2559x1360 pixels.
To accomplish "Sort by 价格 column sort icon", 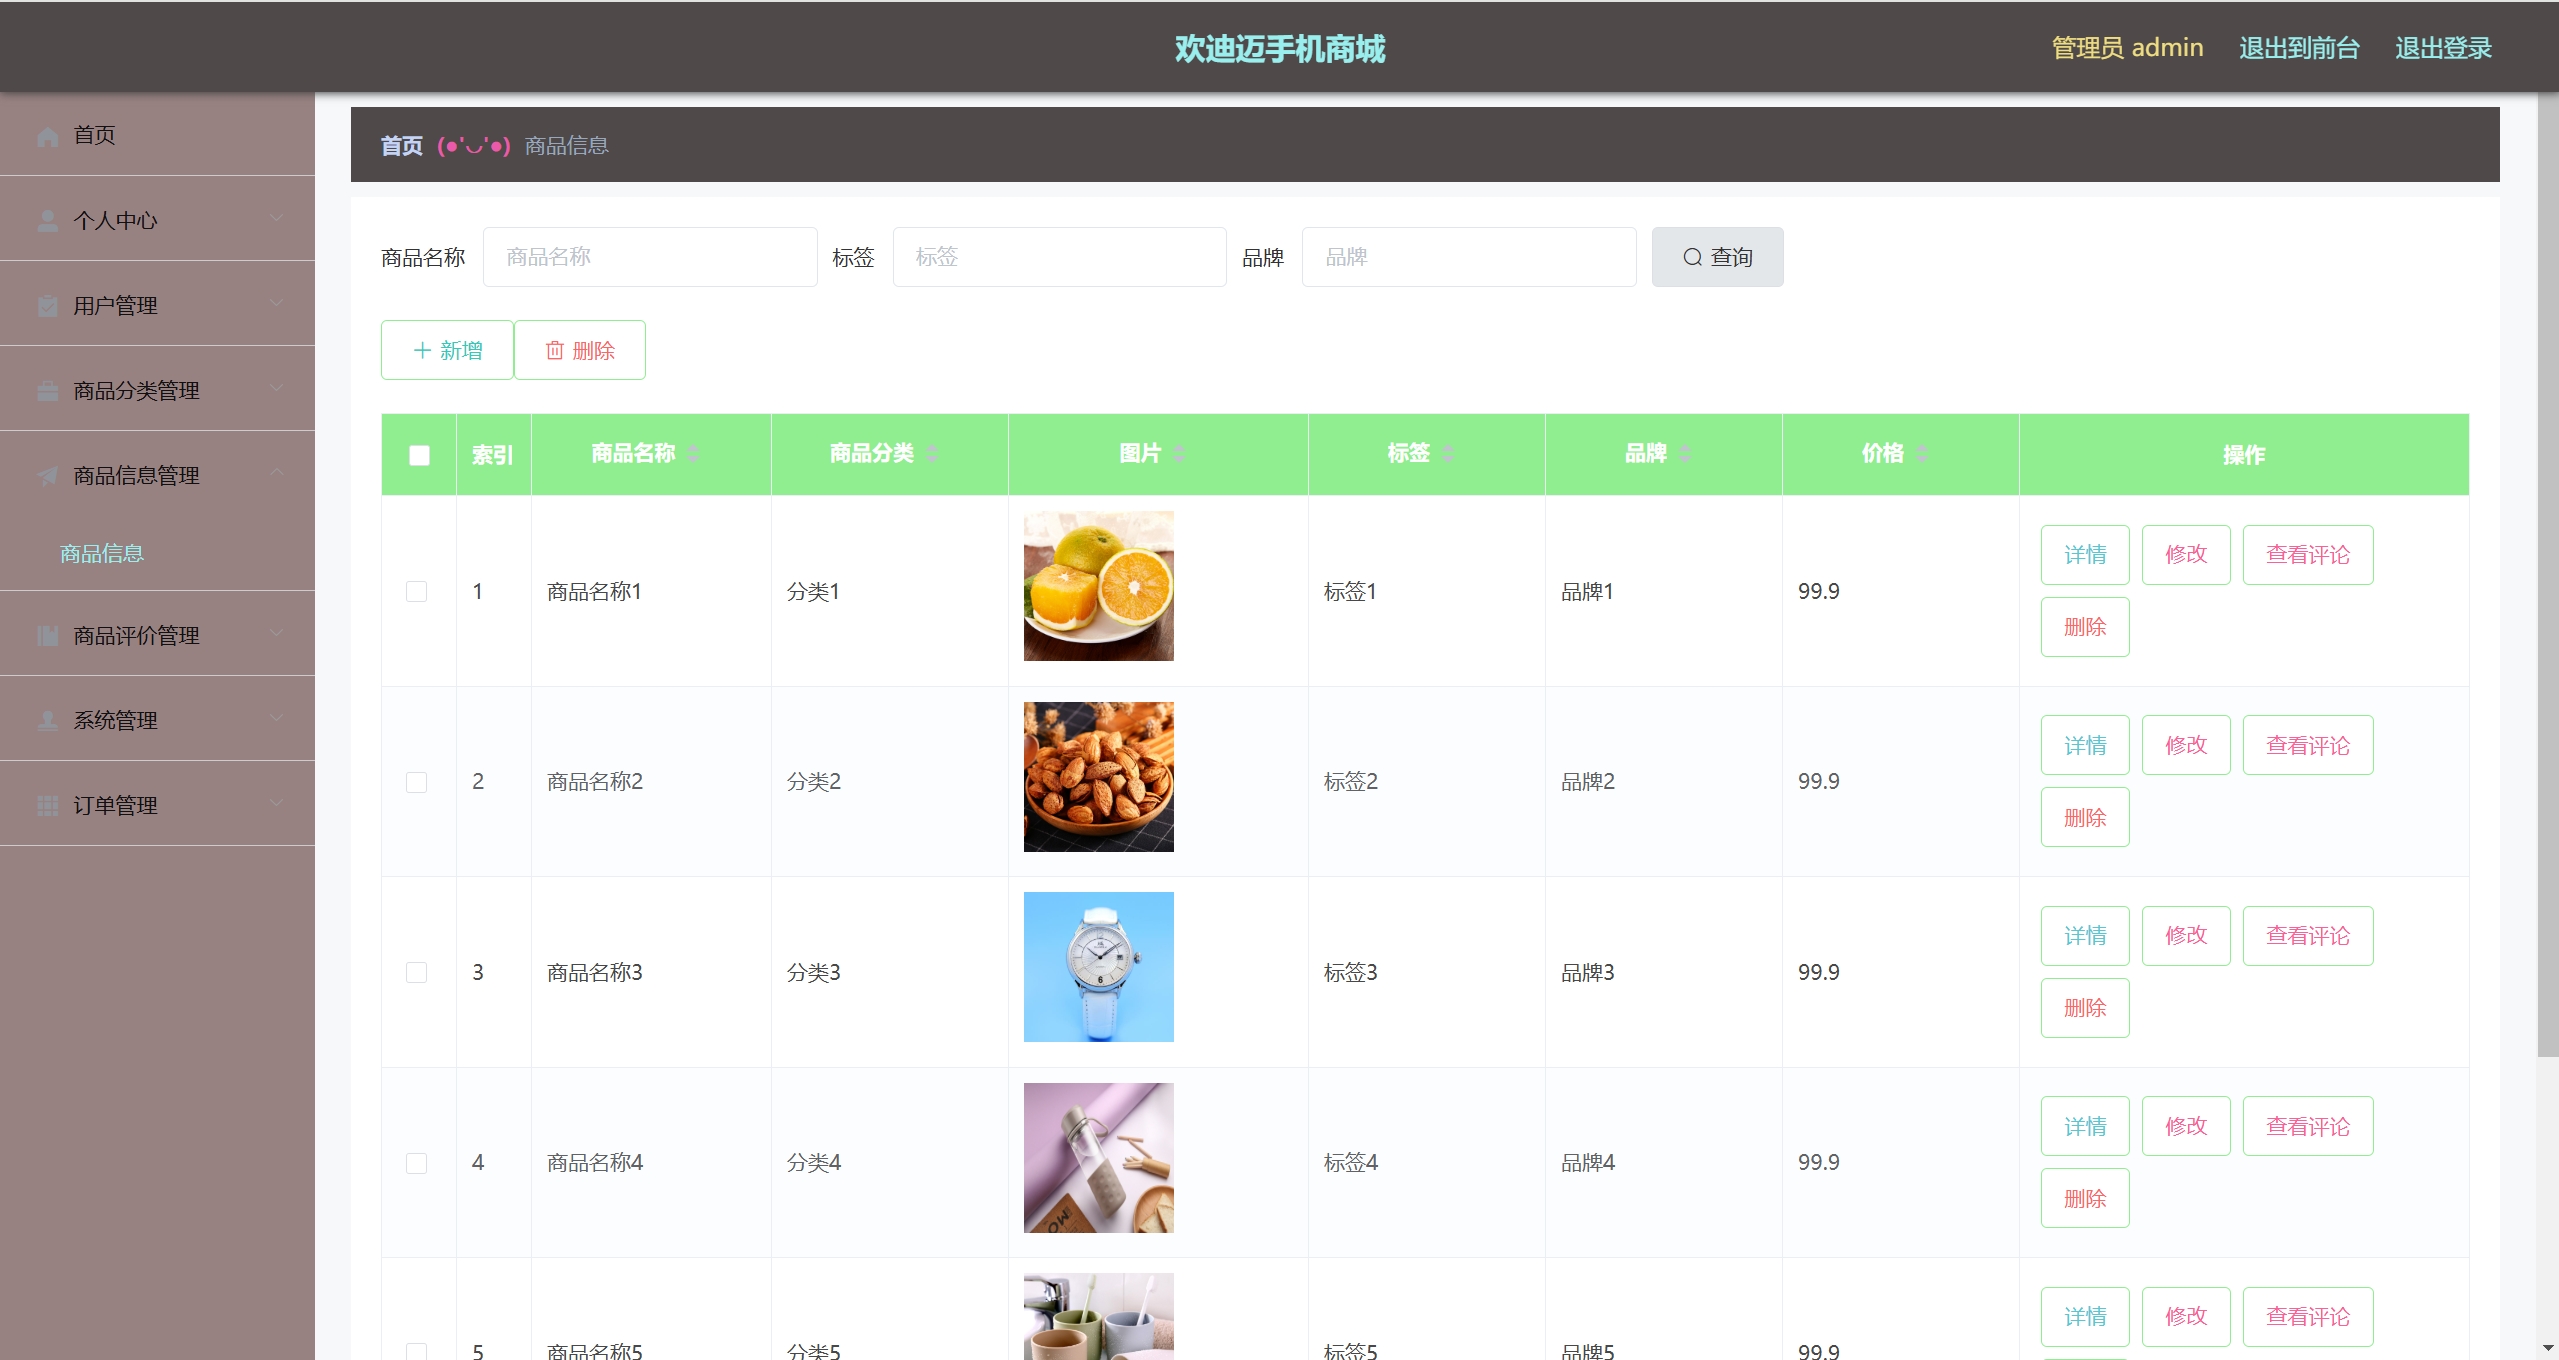I will [1922, 454].
